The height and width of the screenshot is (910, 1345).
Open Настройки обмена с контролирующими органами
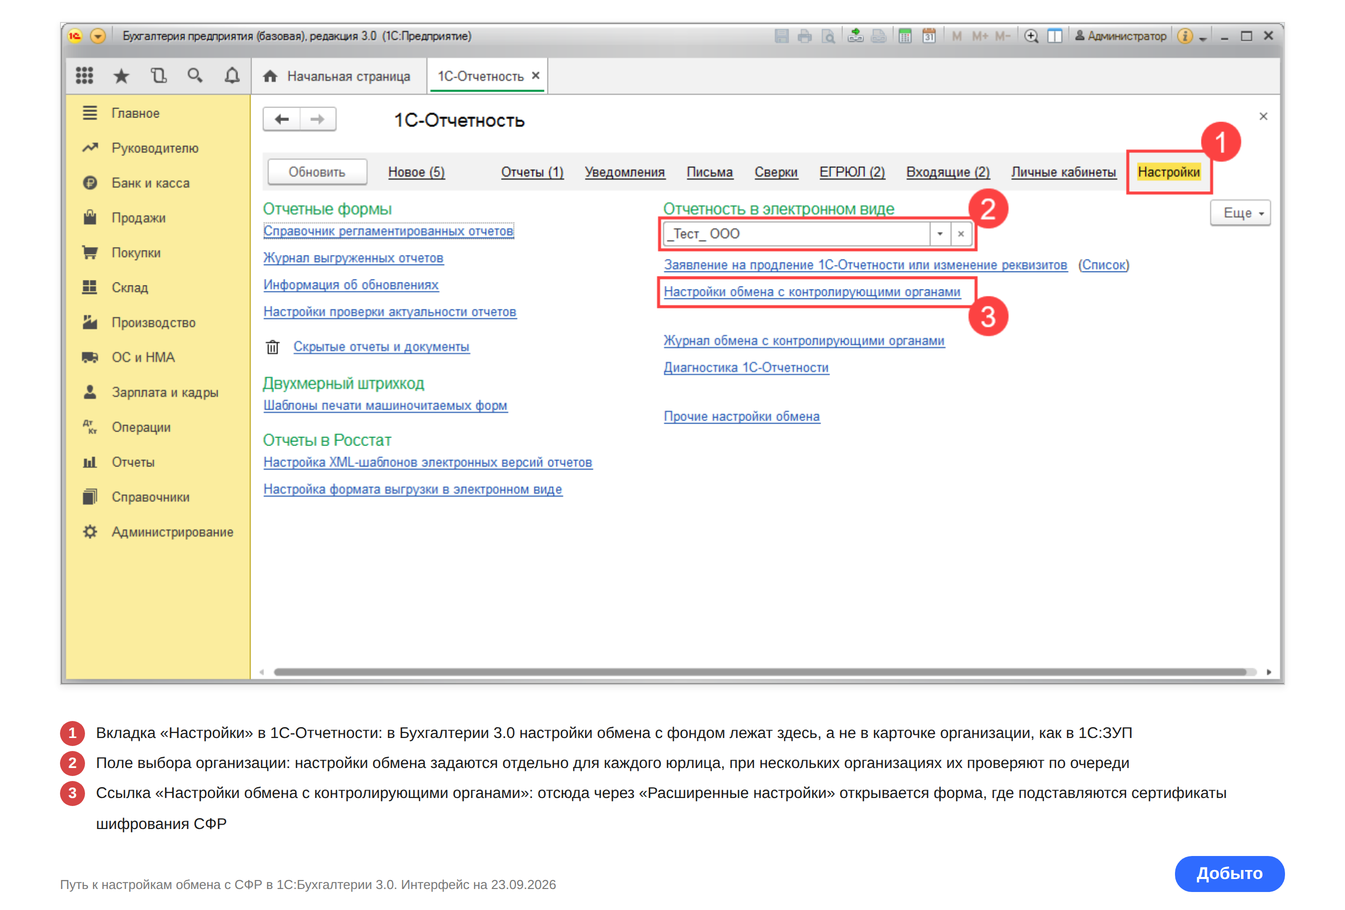pos(812,292)
